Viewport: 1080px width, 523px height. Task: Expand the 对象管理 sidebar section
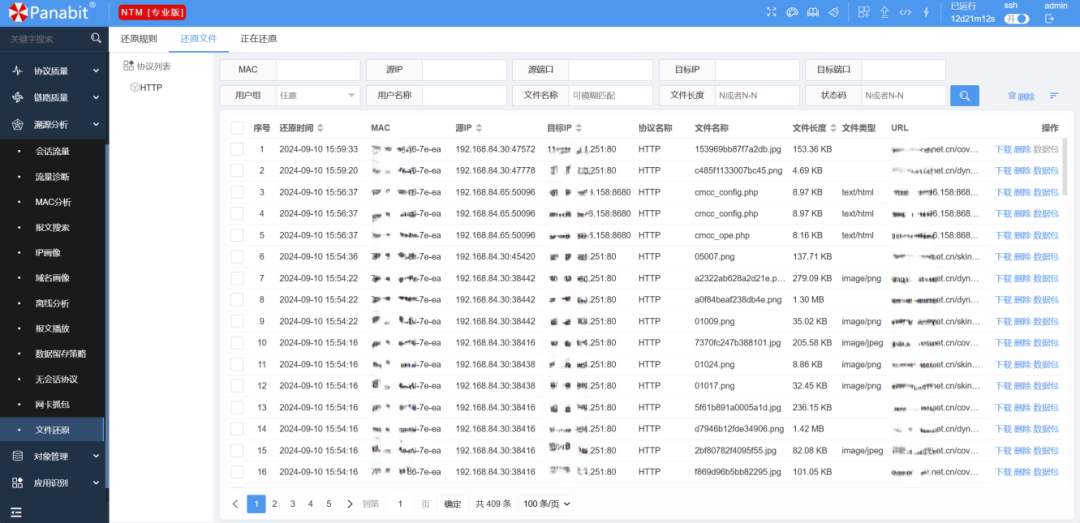click(x=96, y=456)
